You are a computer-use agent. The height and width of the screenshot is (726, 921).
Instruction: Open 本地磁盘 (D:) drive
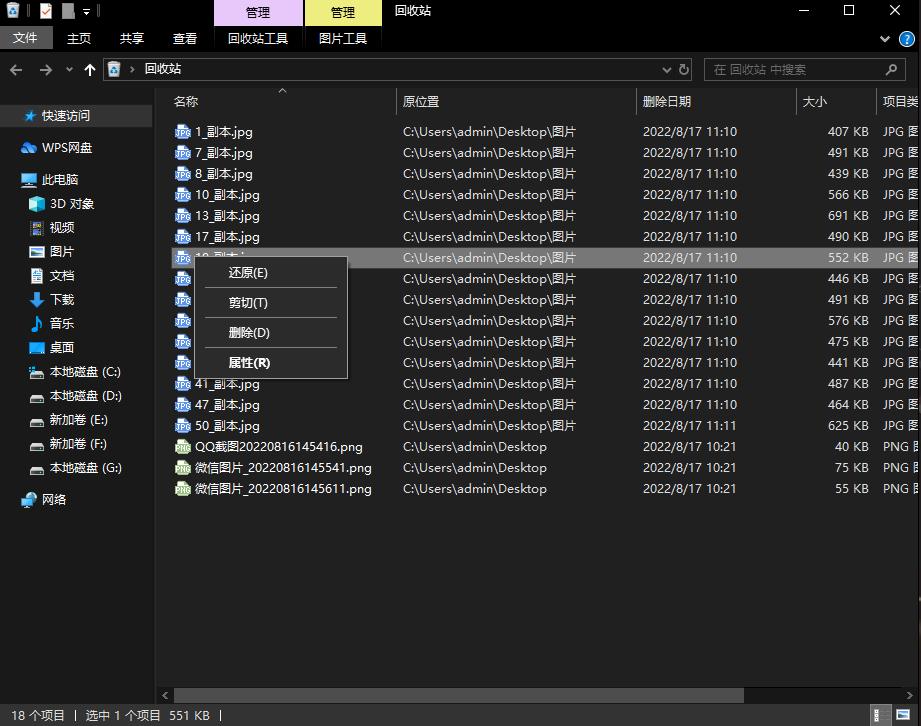(x=85, y=396)
